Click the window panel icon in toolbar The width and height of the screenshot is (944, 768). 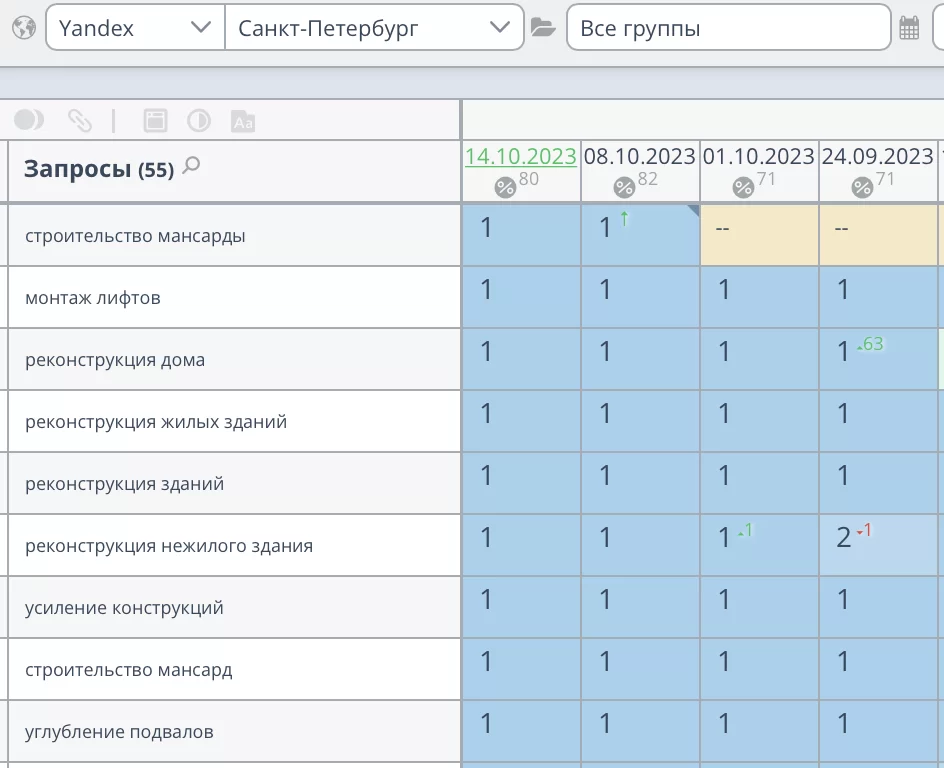(155, 121)
